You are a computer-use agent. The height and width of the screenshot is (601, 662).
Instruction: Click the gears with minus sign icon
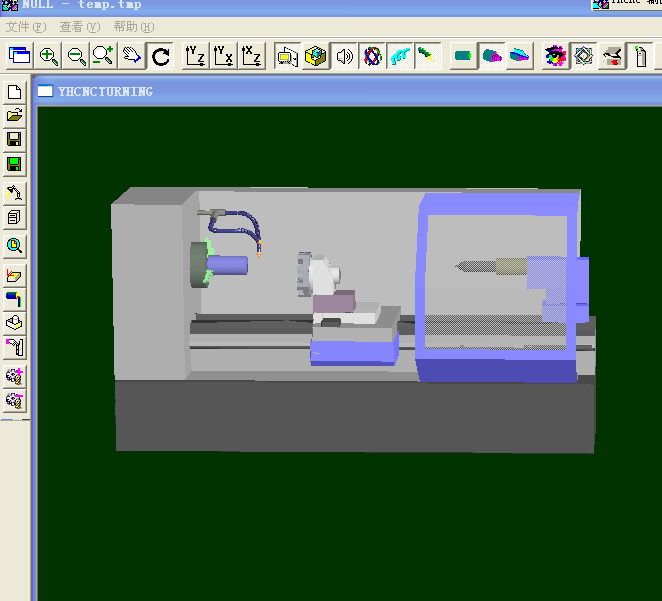[14, 401]
